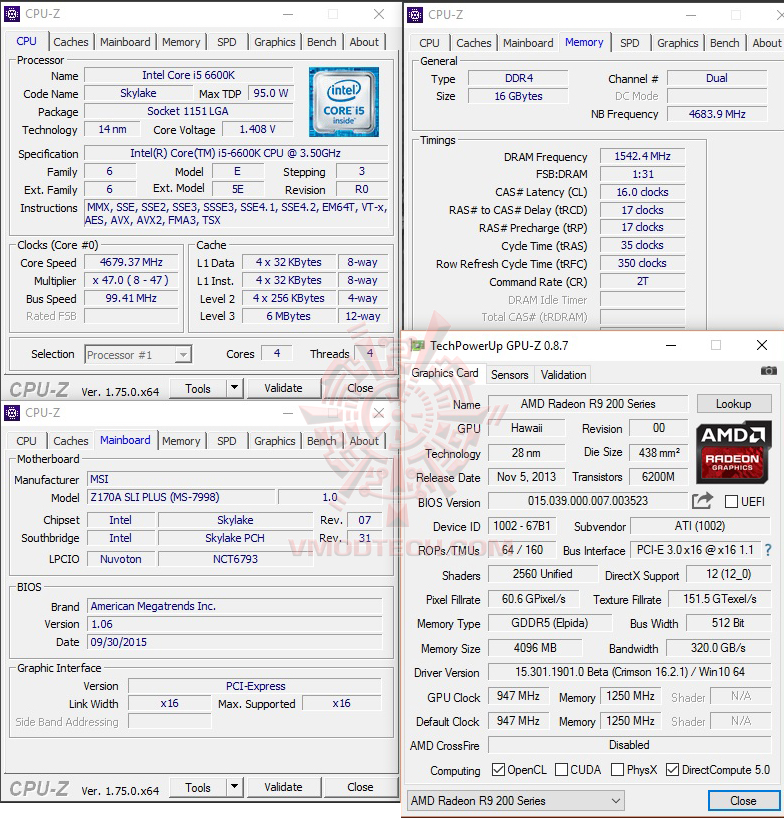Open Bench tab in top-left CPU-Z window
Viewport: 784px width, 818px height.
coord(321,42)
